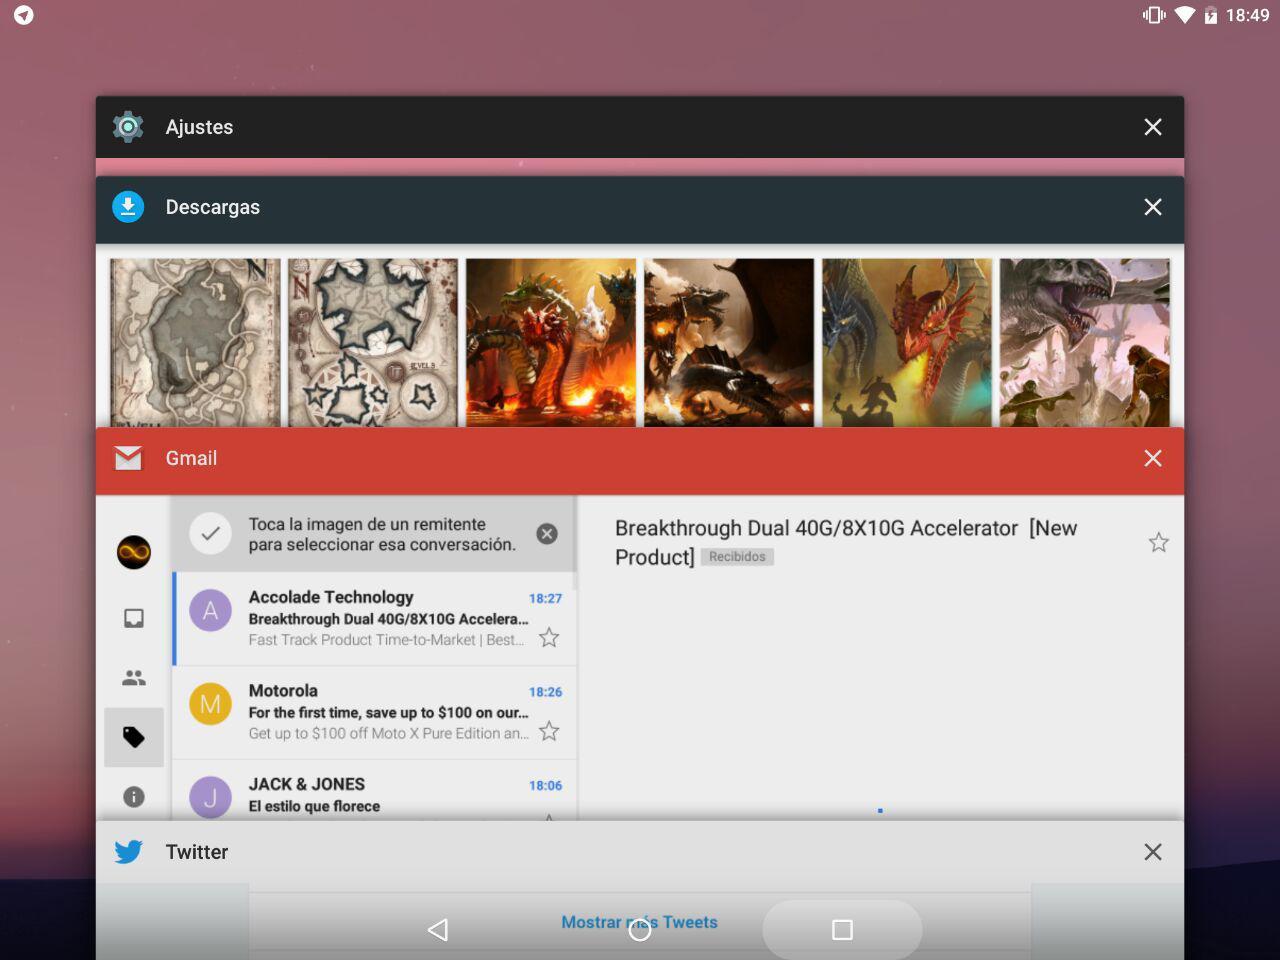
Task: Tap the 'Toca la imagen de un remitente' tip text
Action: coord(382,534)
